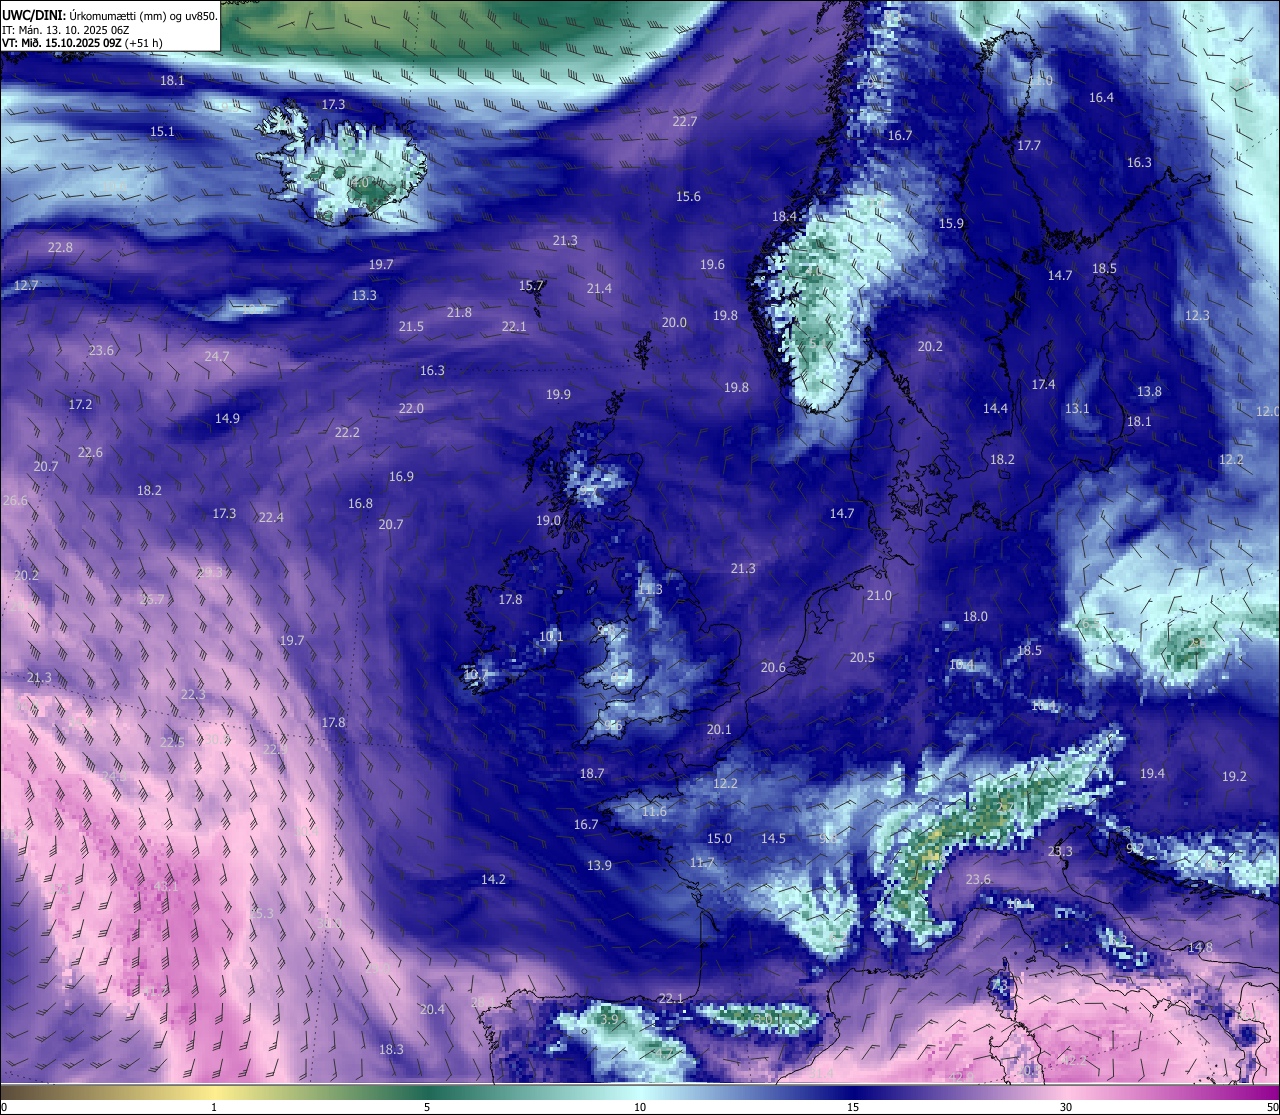This screenshot has width=1280, height=1115.
Task: Click the 20.4 value near Iberia
Action: click(432, 1010)
